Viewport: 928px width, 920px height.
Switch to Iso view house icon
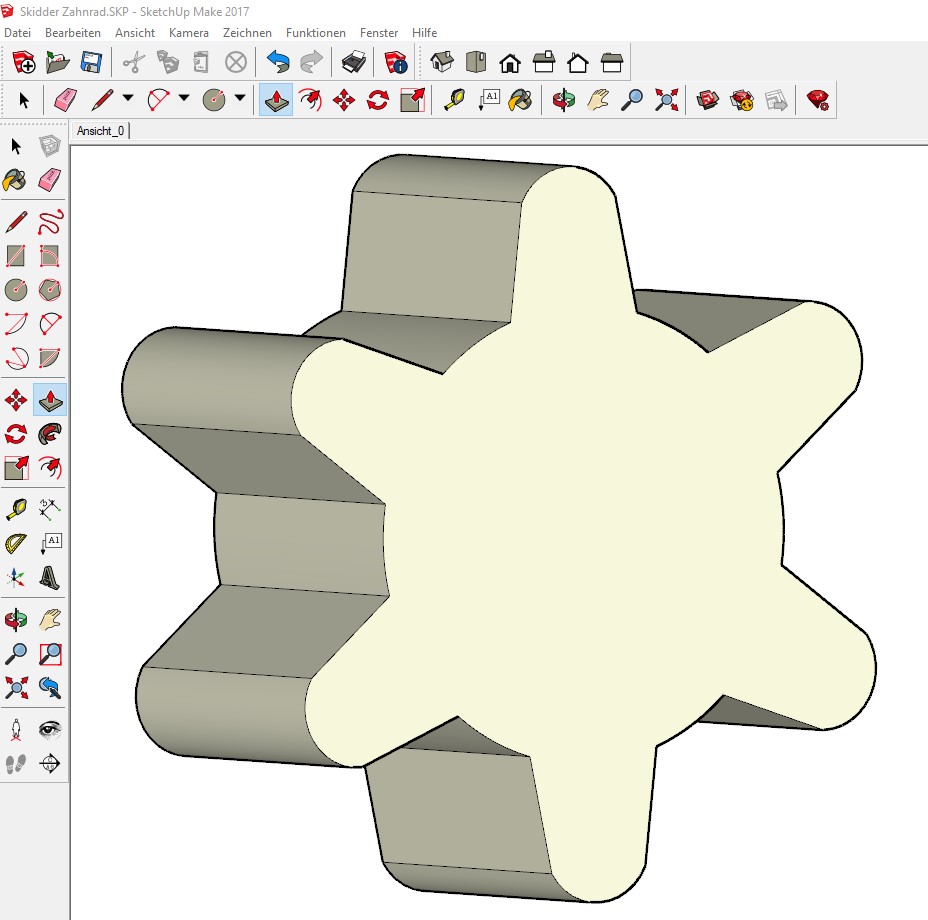pos(442,63)
